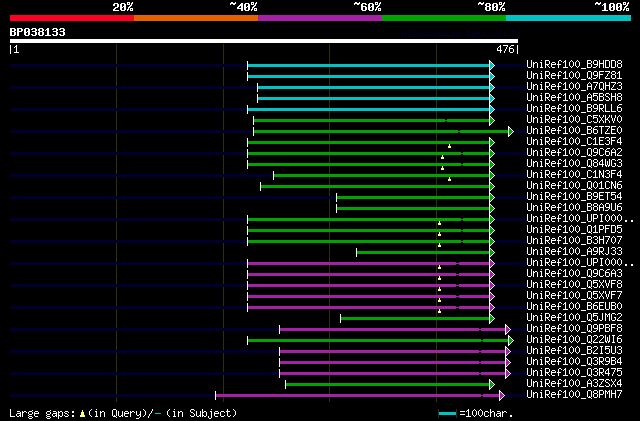
Task: Select the UniRef100_Q8PMH7 label
Action: point(574,395)
